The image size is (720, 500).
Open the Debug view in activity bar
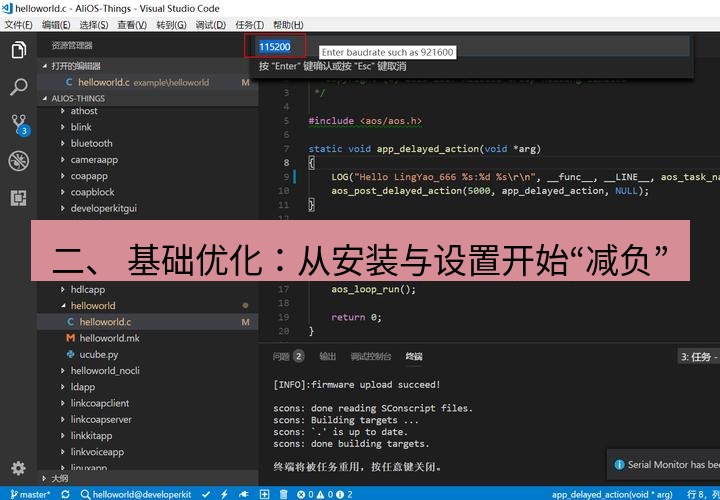pyautogui.click(x=18, y=161)
